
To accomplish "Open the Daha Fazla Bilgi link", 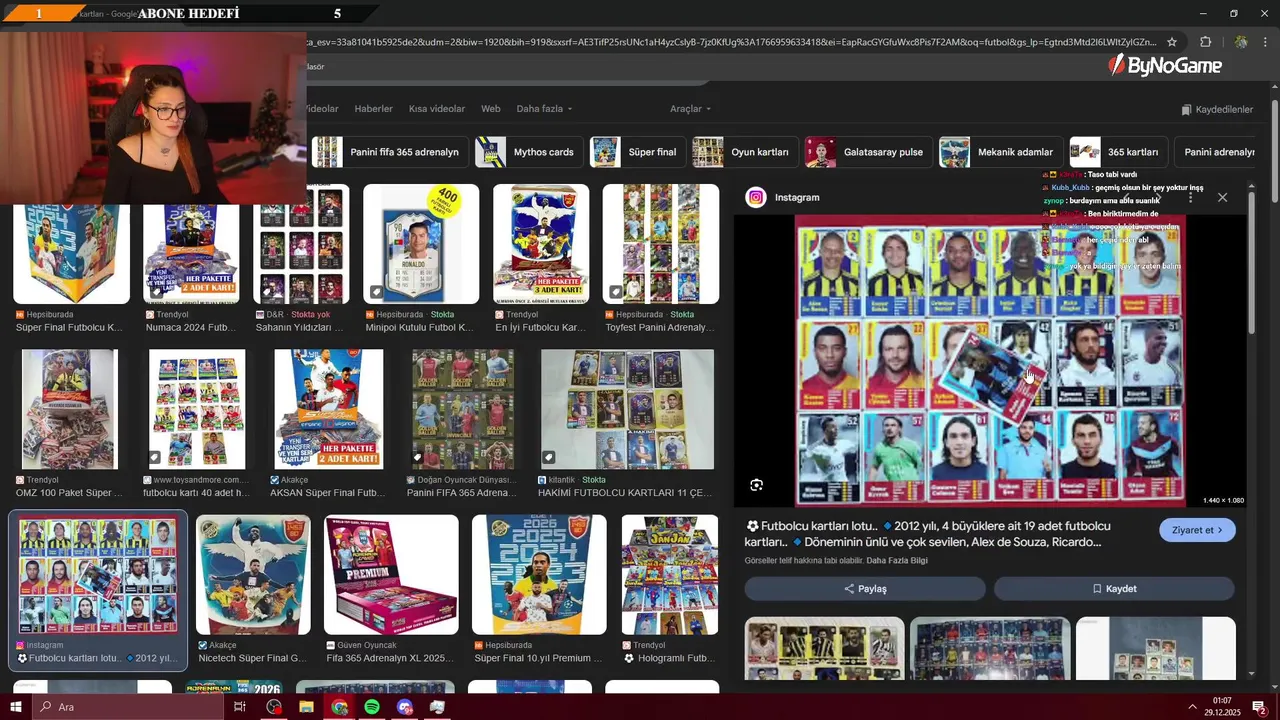I will [897, 560].
